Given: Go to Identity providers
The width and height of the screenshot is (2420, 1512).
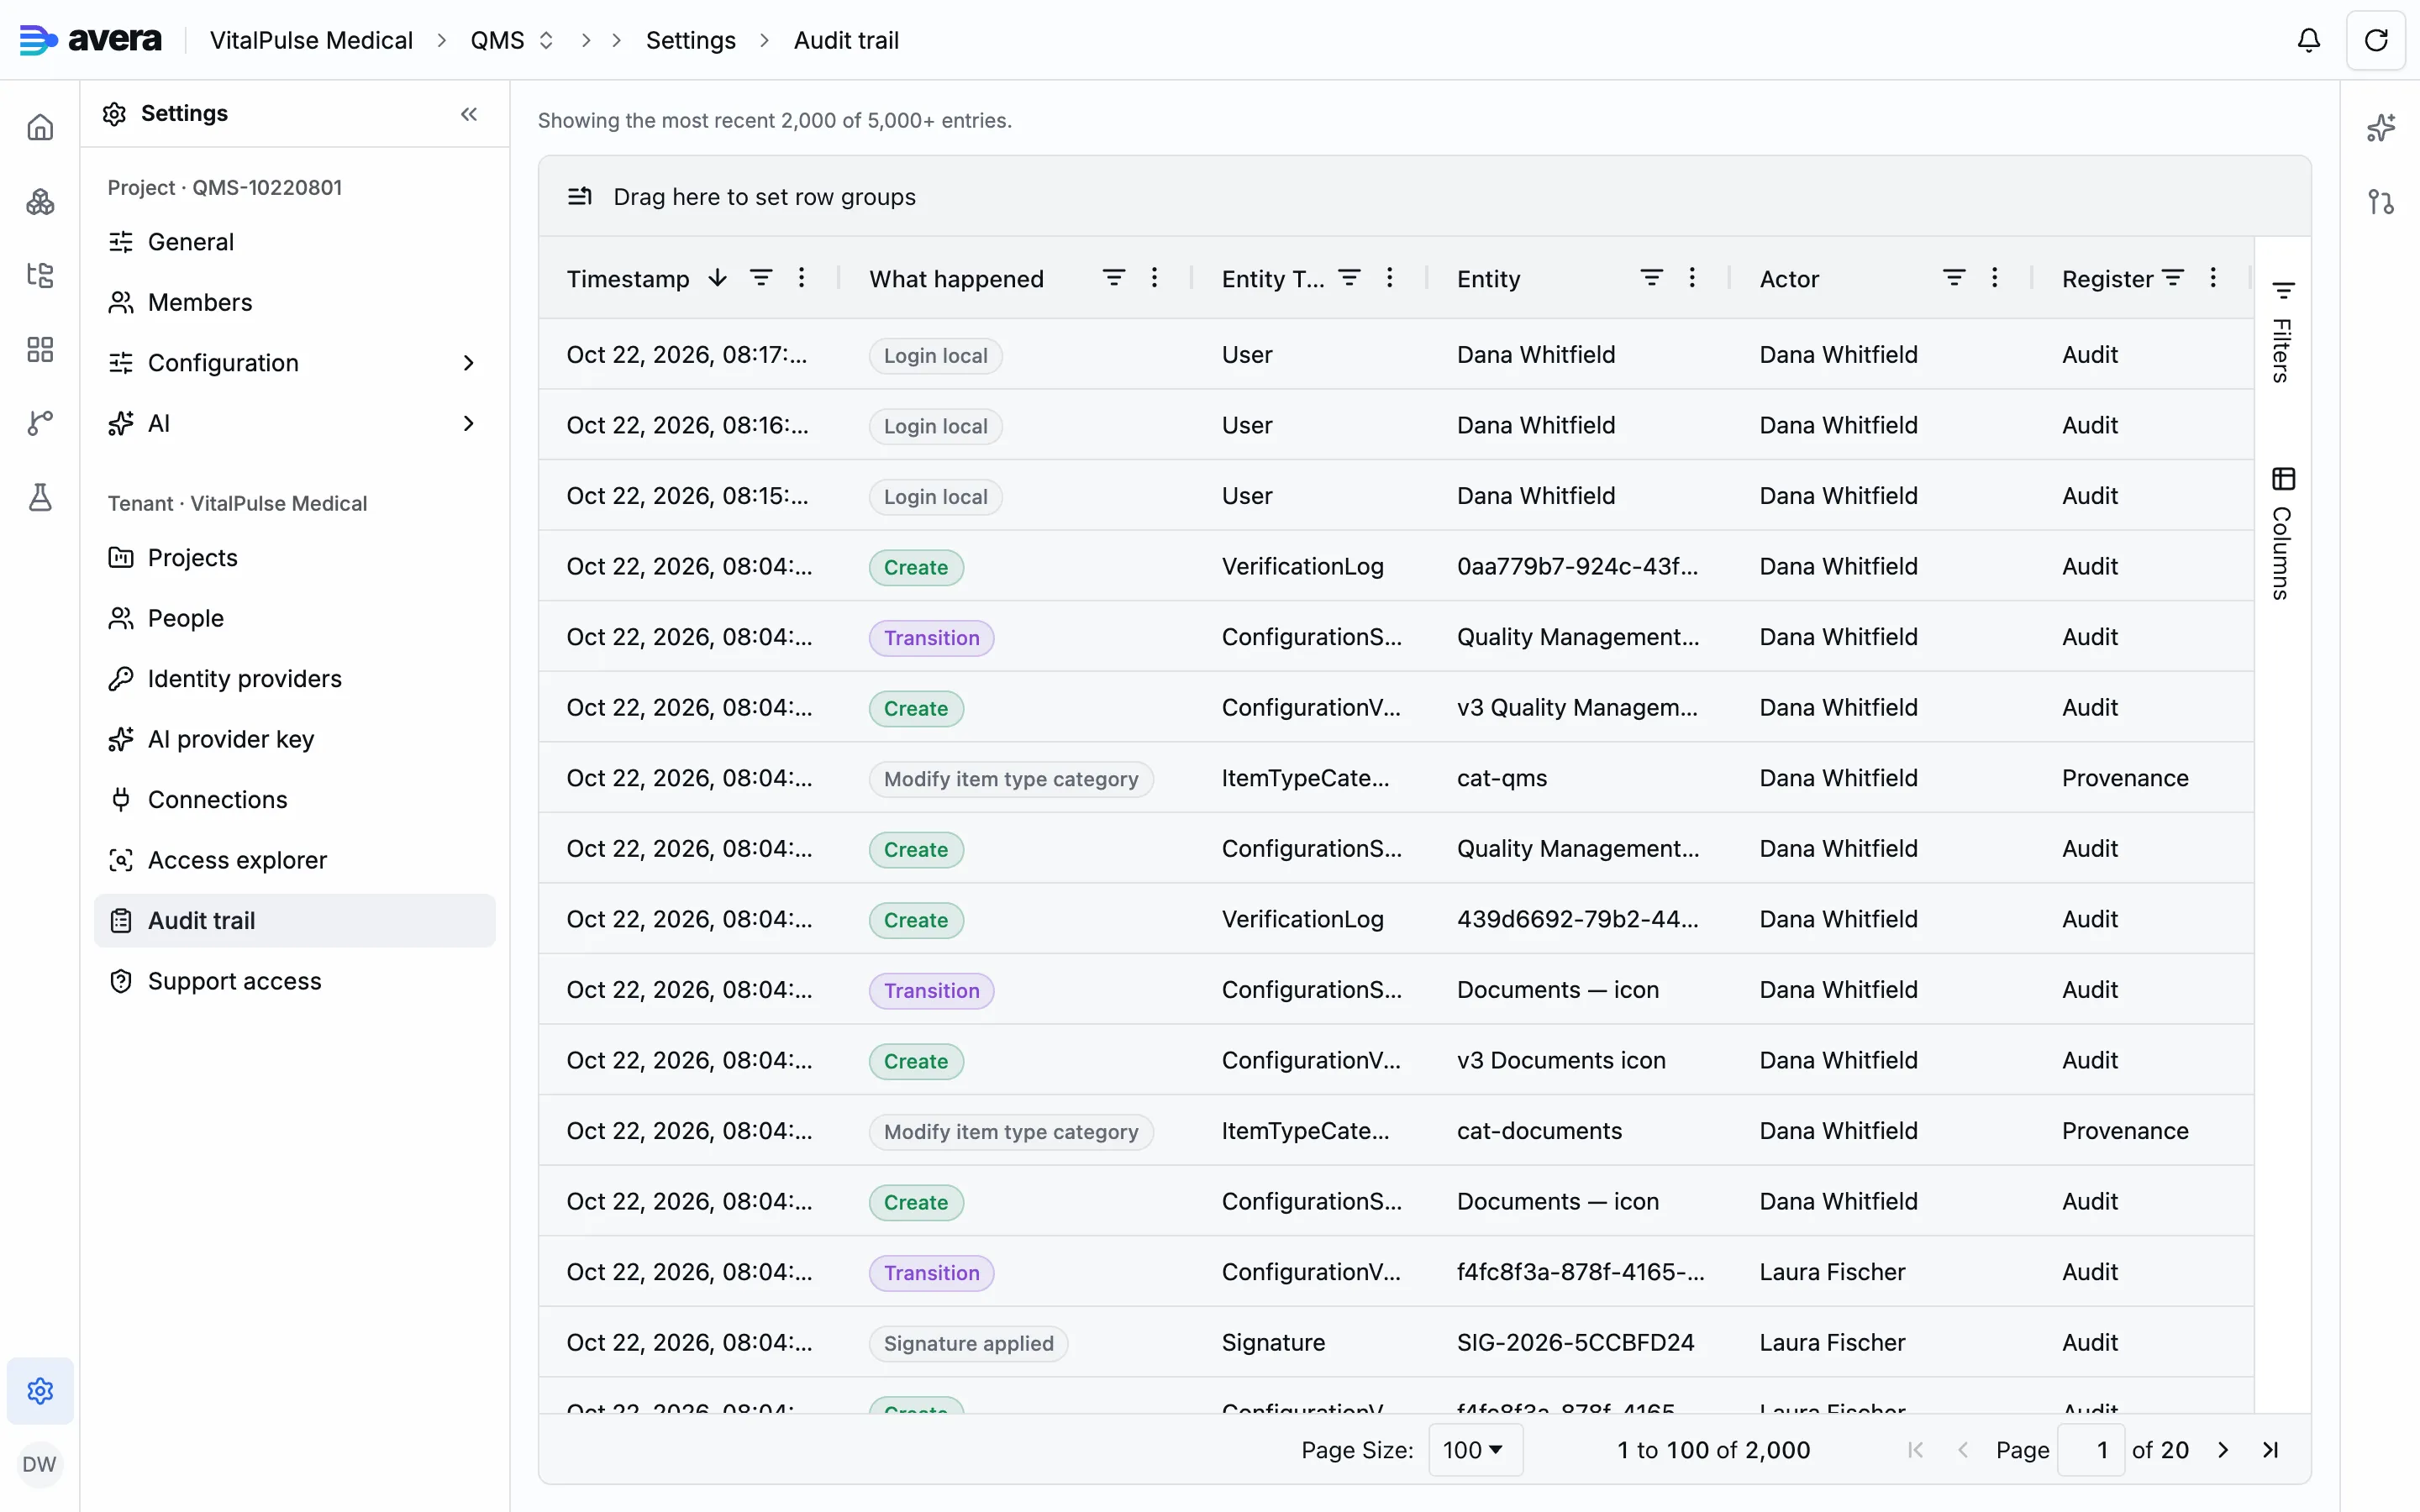Looking at the screenshot, I should coord(294,679).
